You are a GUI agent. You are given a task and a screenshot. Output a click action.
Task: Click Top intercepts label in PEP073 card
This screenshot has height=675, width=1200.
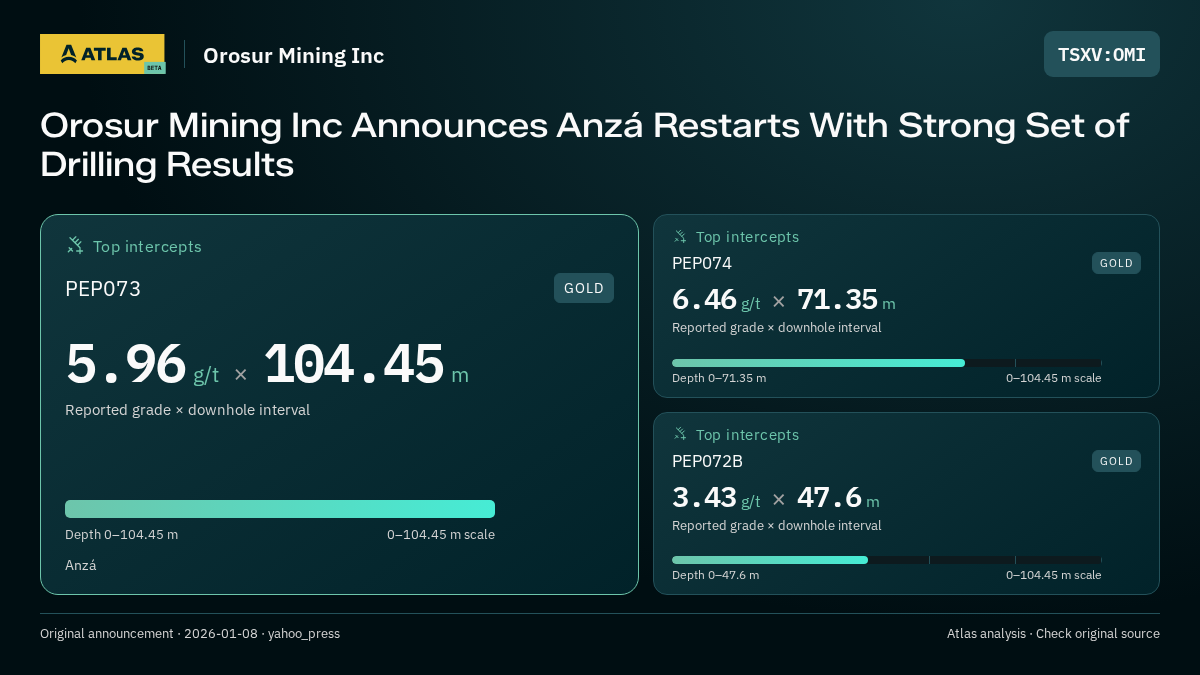(147, 246)
